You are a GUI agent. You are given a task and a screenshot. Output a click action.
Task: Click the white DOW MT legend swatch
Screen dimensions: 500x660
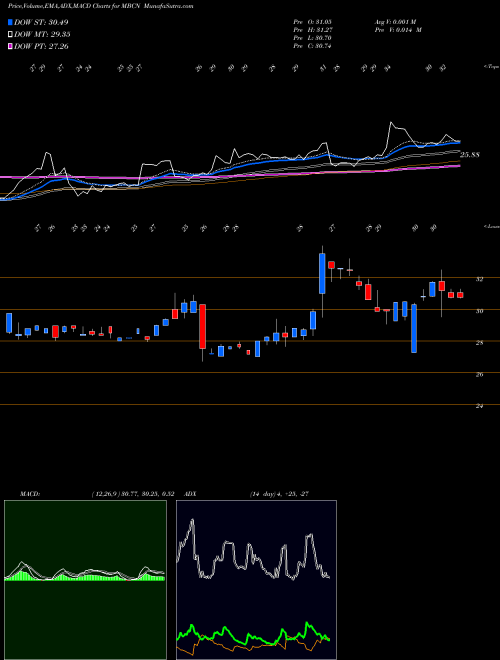pos(10,35)
